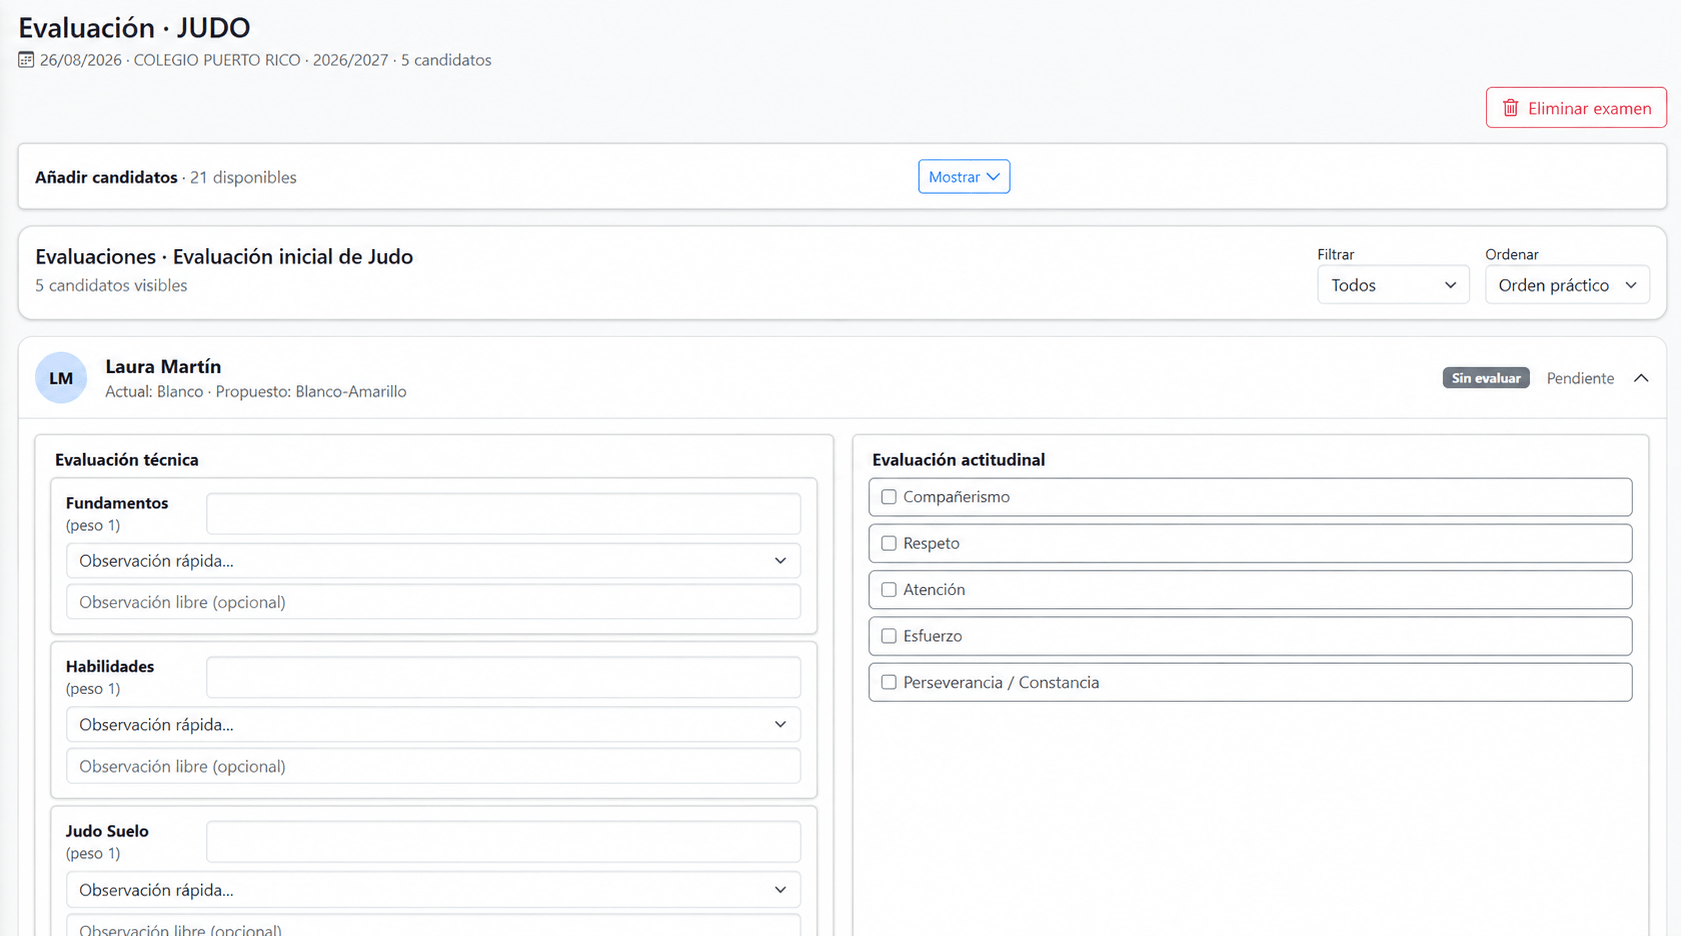Image resolution: width=1681 pixels, height=936 pixels.
Task: Open the Ordenar Orden práctico dropdown
Action: click(x=1567, y=285)
